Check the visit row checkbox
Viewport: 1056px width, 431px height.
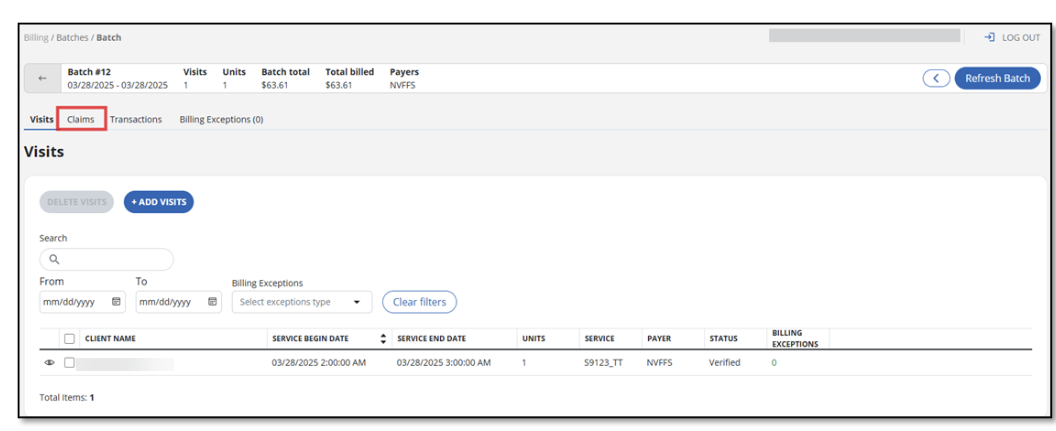70,363
